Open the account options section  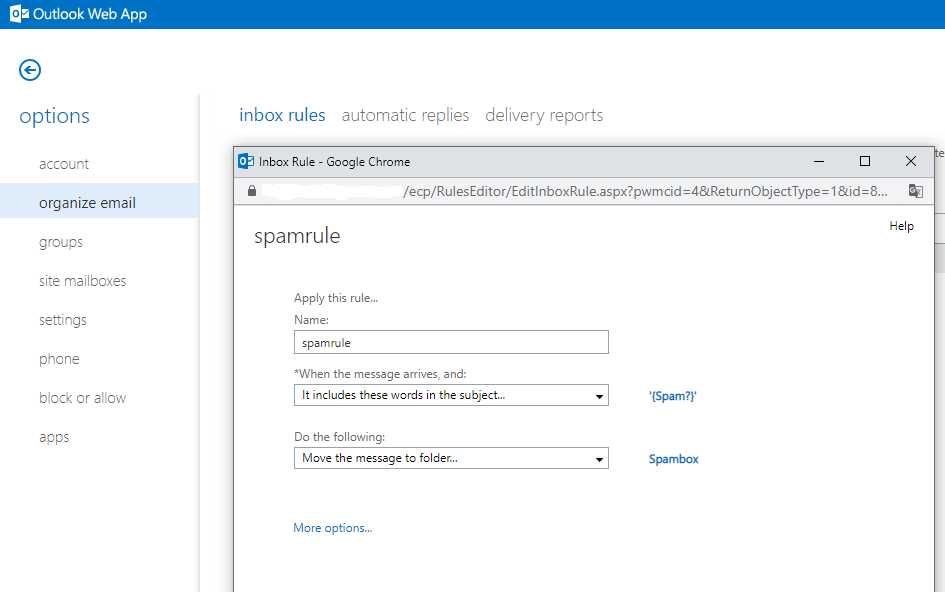click(x=64, y=164)
